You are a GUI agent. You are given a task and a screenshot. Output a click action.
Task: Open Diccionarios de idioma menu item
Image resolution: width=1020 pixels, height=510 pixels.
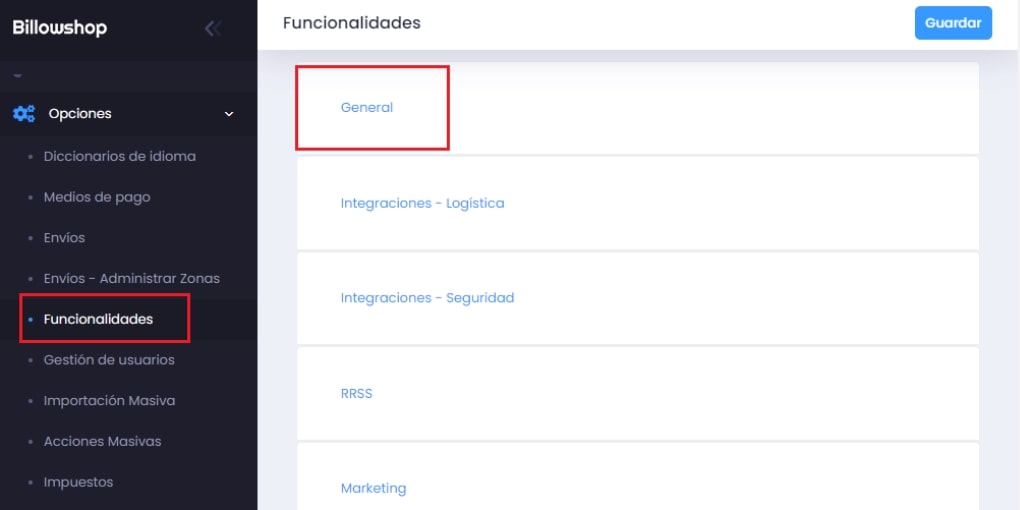pos(119,156)
